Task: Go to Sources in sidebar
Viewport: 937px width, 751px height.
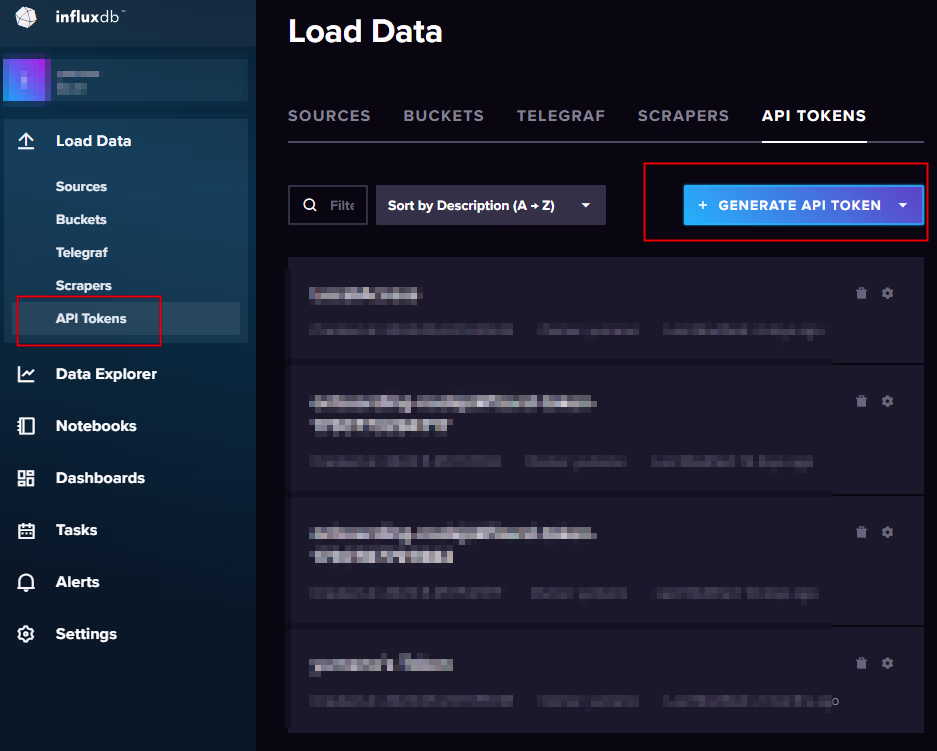Action: point(81,186)
